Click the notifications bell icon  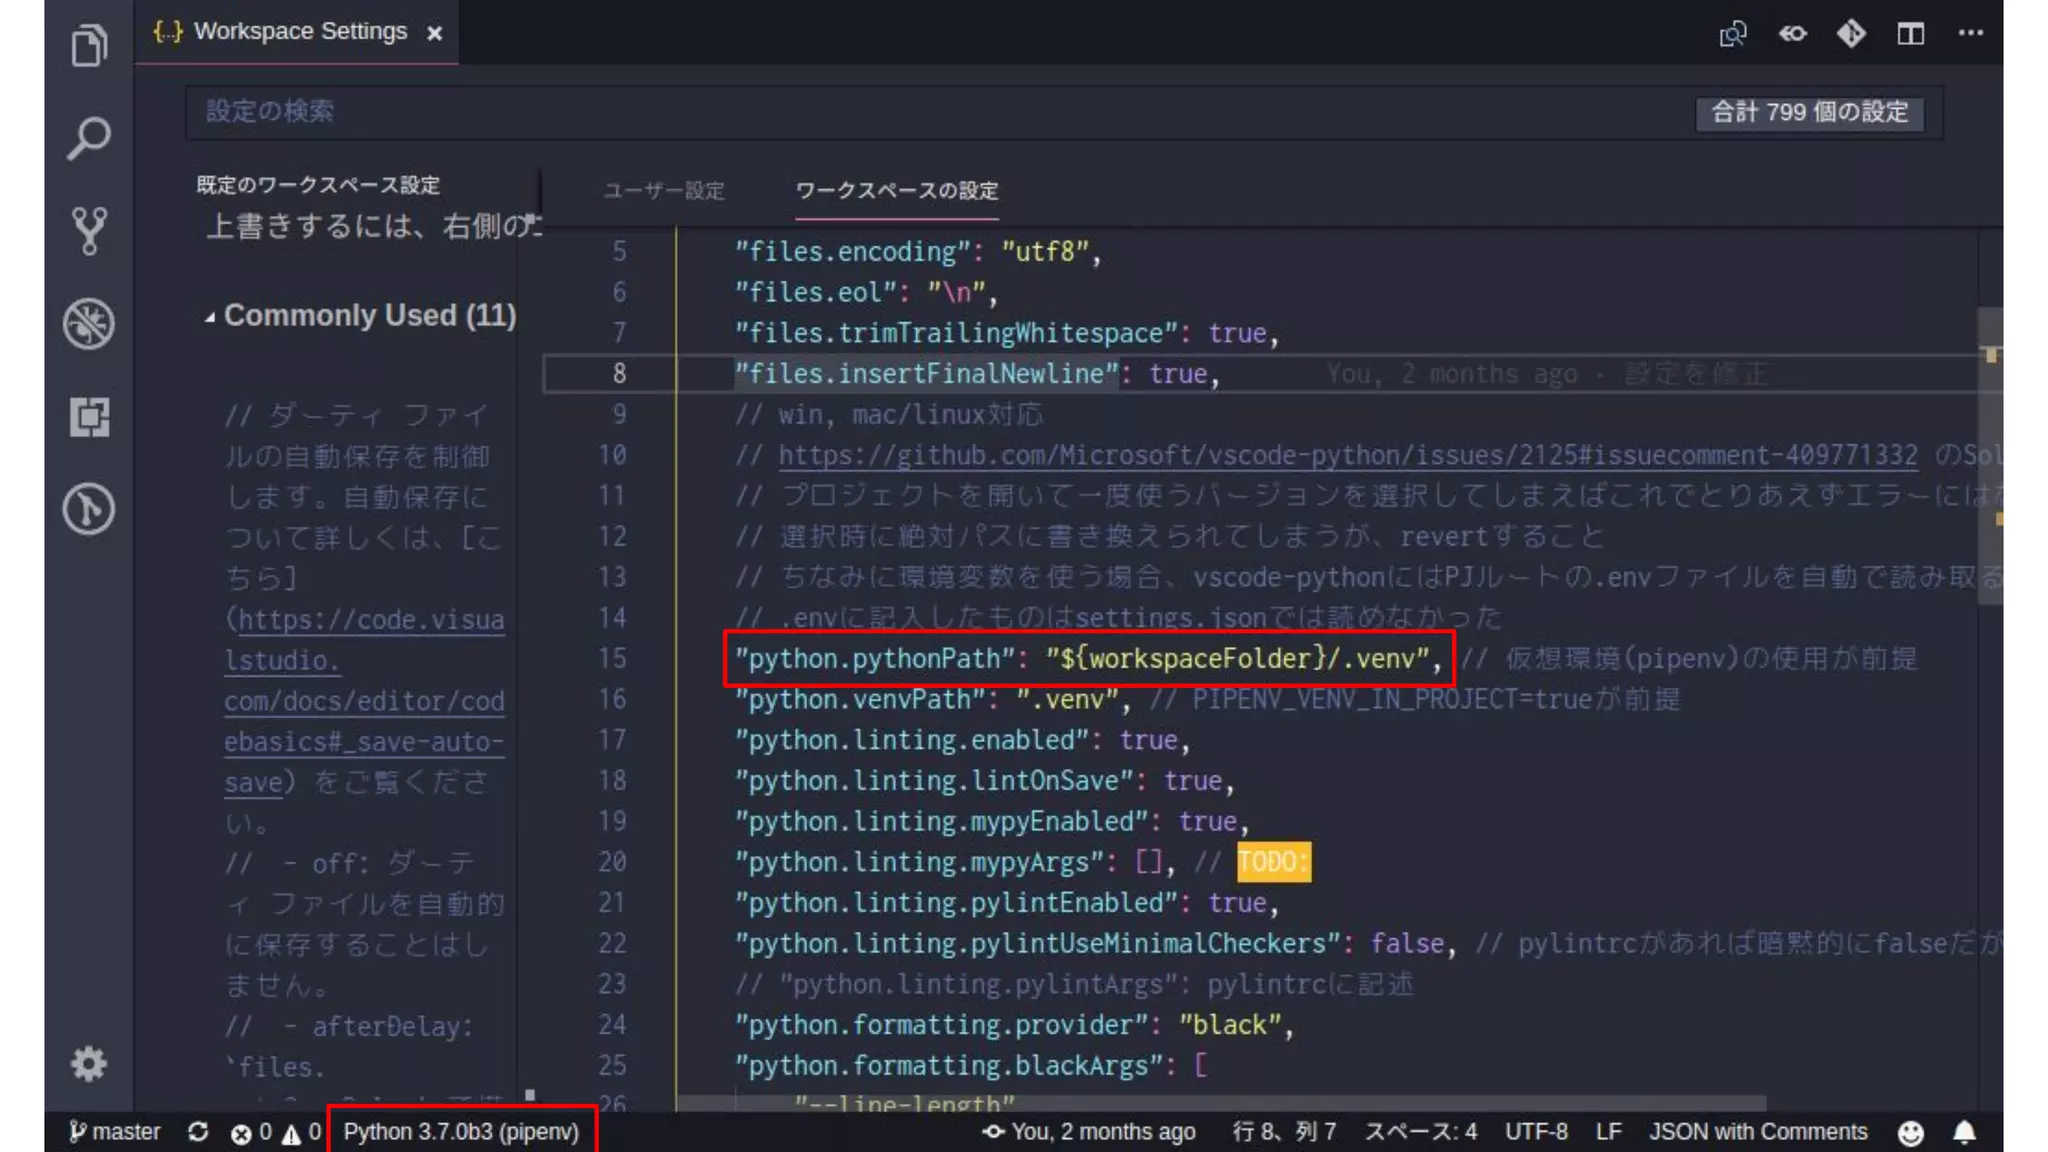pyautogui.click(x=1964, y=1132)
